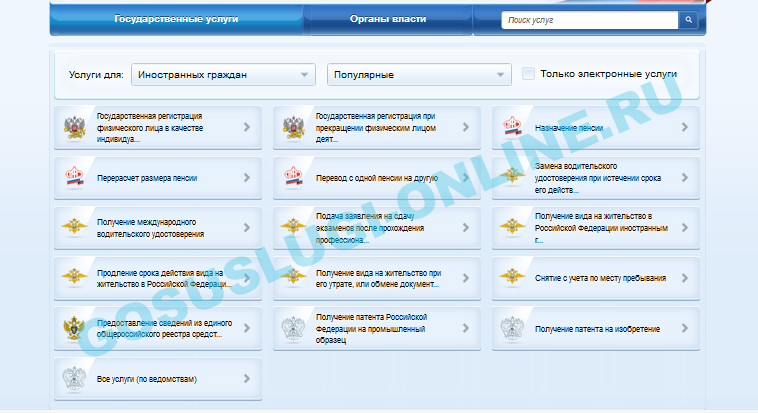Click the arrow on the 'Перевод с одной пенсии на другую' tile

(x=465, y=178)
